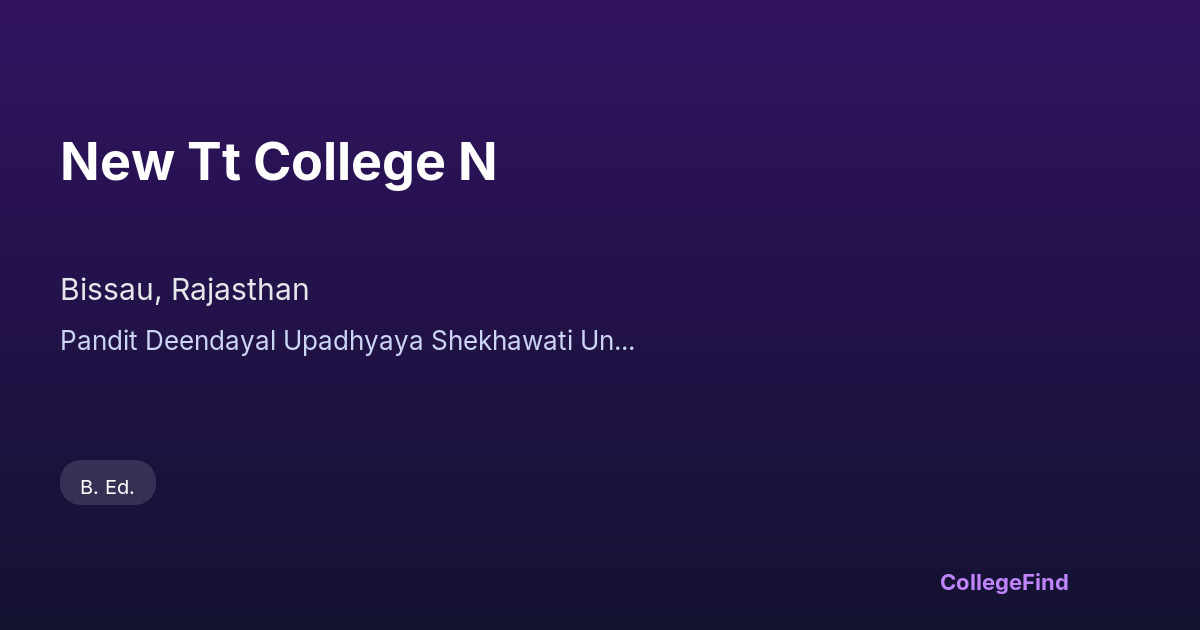Open the Pandit Deendayal Upadhyaya Shekhawati affiliation text
This screenshot has width=1200, height=630.
[x=346, y=341]
